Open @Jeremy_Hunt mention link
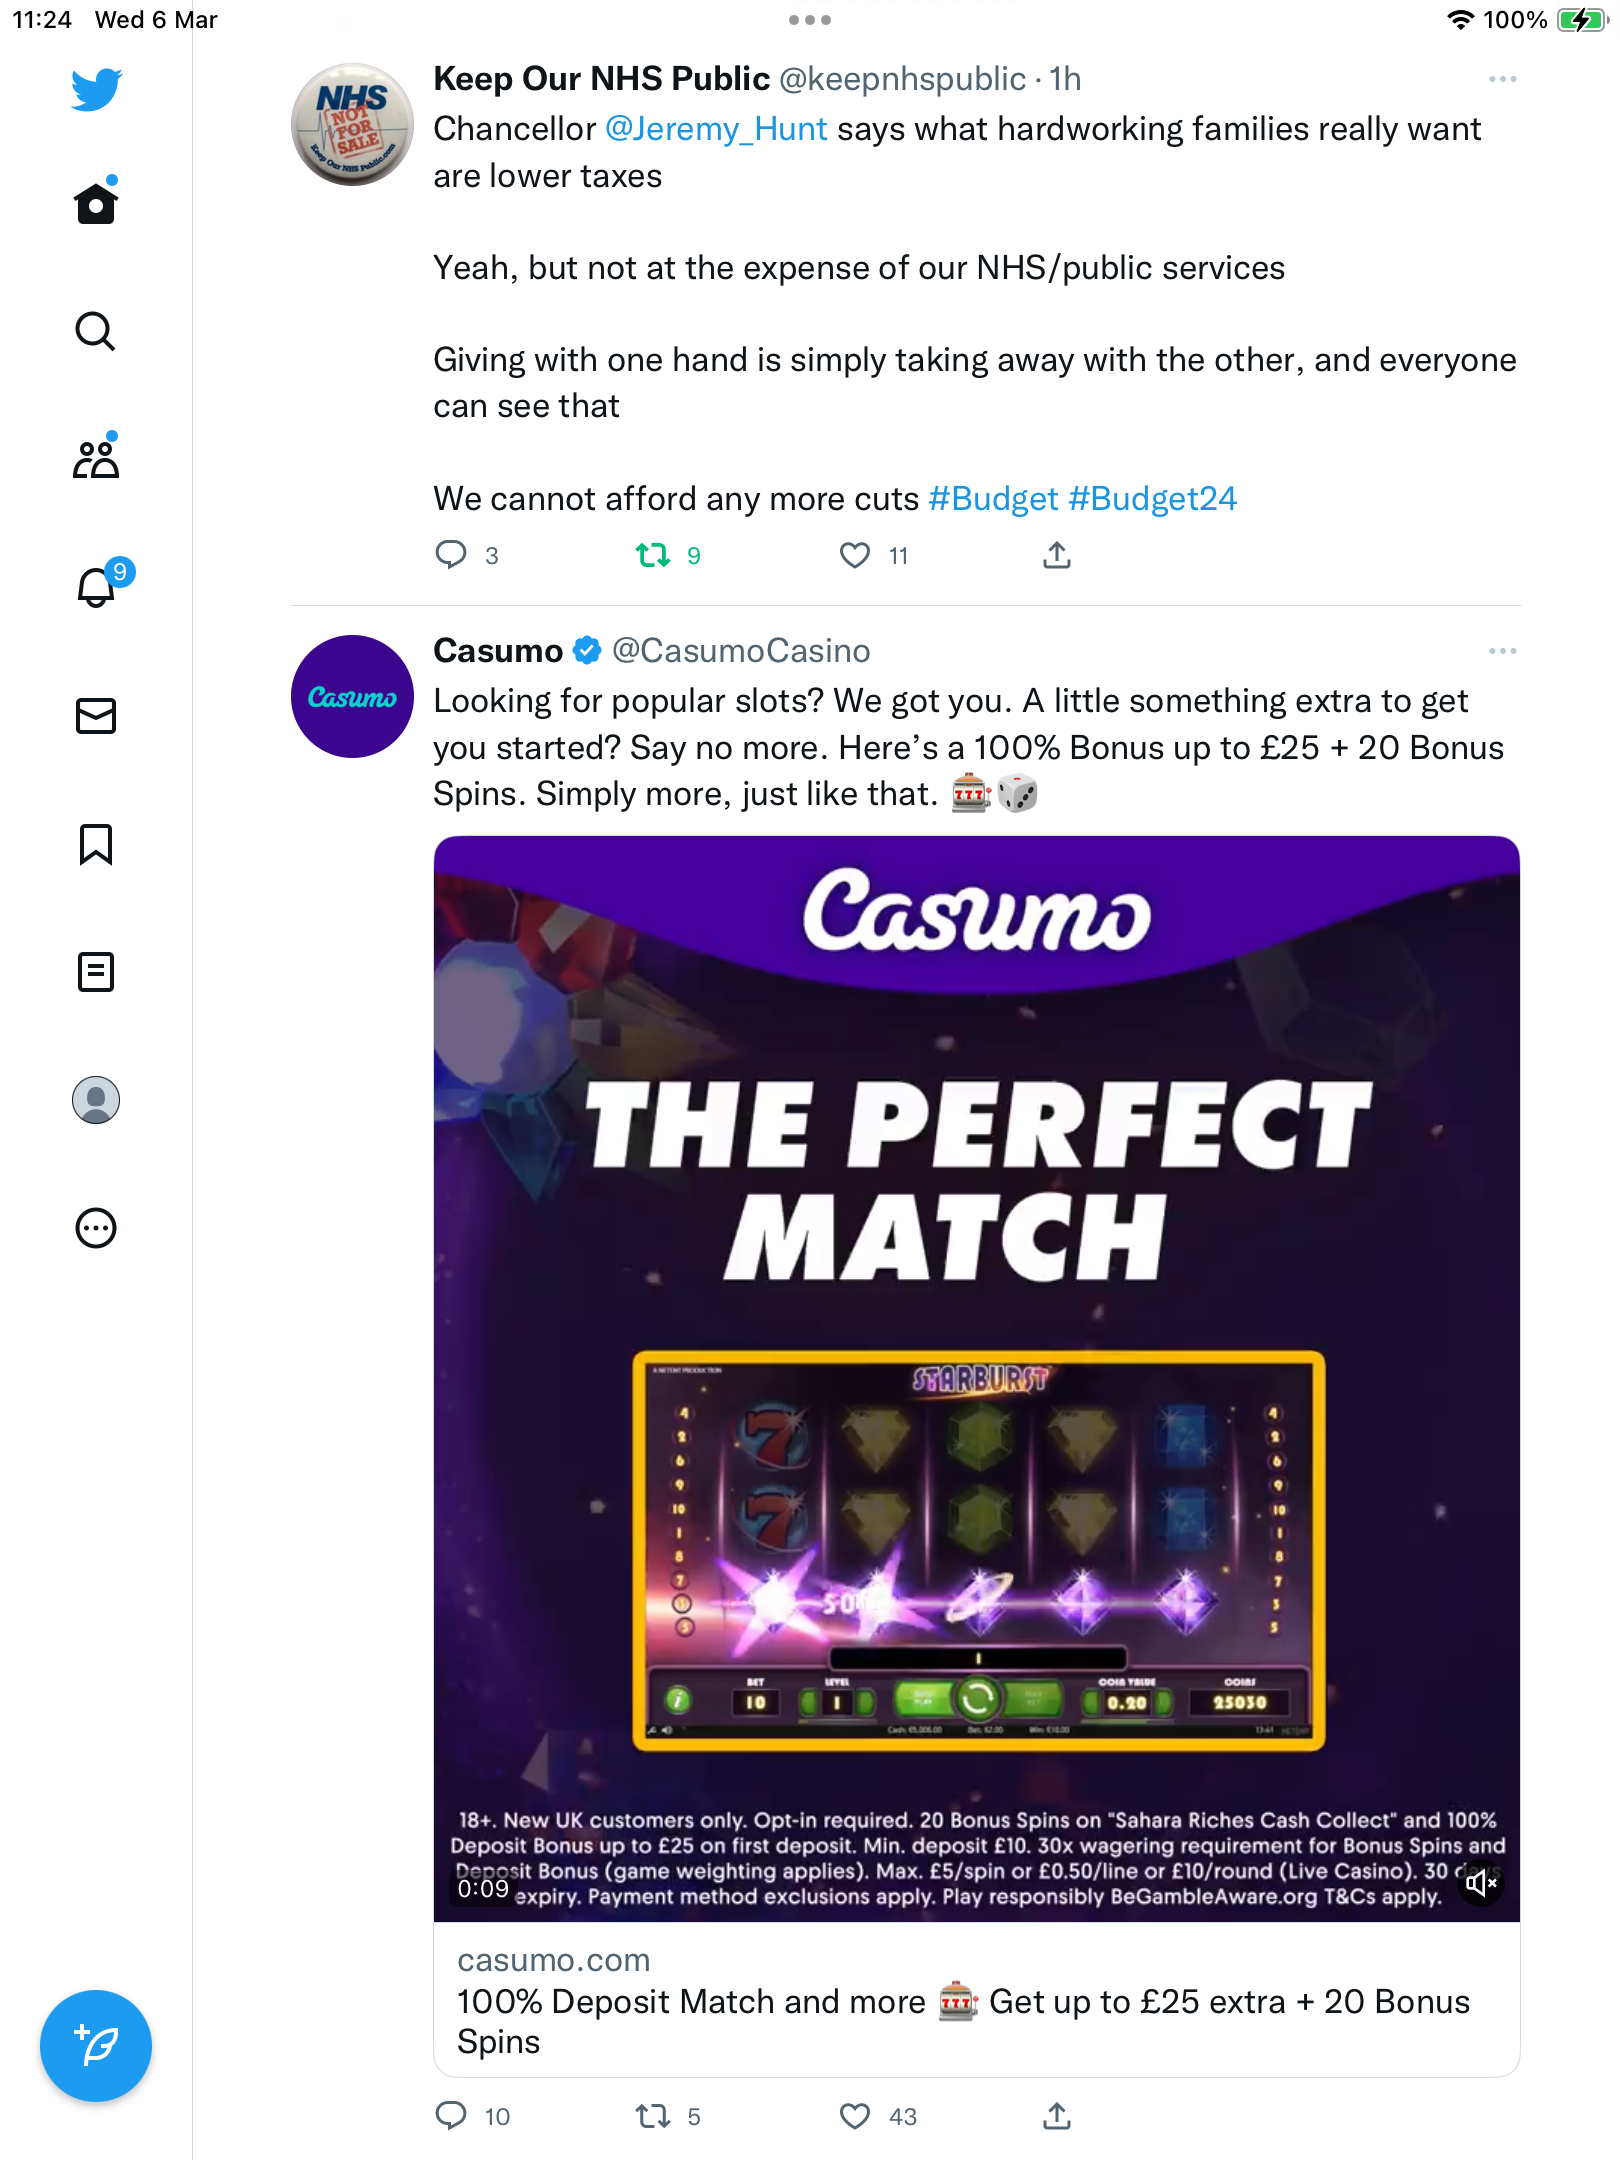The image size is (1620, 2160). (x=716, y=129)
